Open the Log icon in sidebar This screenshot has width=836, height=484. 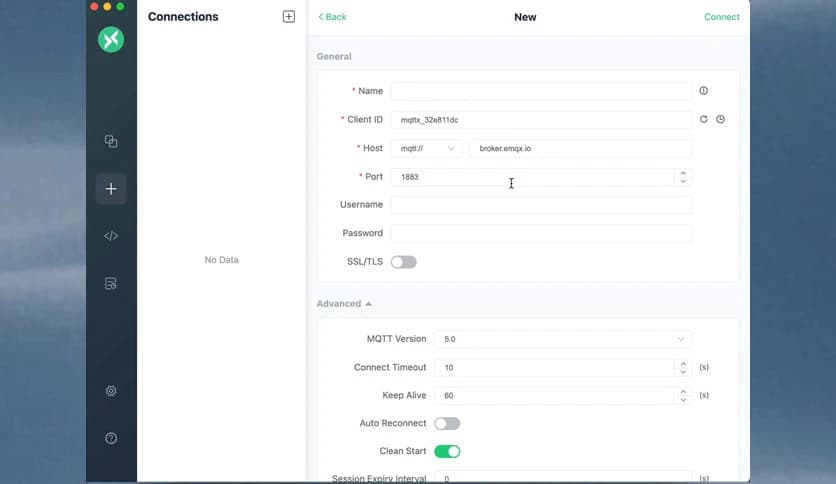[111, 284]
